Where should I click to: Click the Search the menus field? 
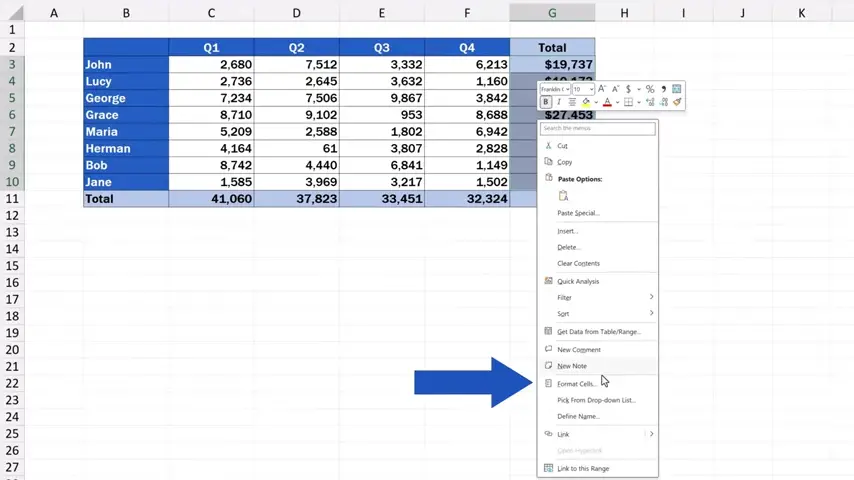point(598,128)
